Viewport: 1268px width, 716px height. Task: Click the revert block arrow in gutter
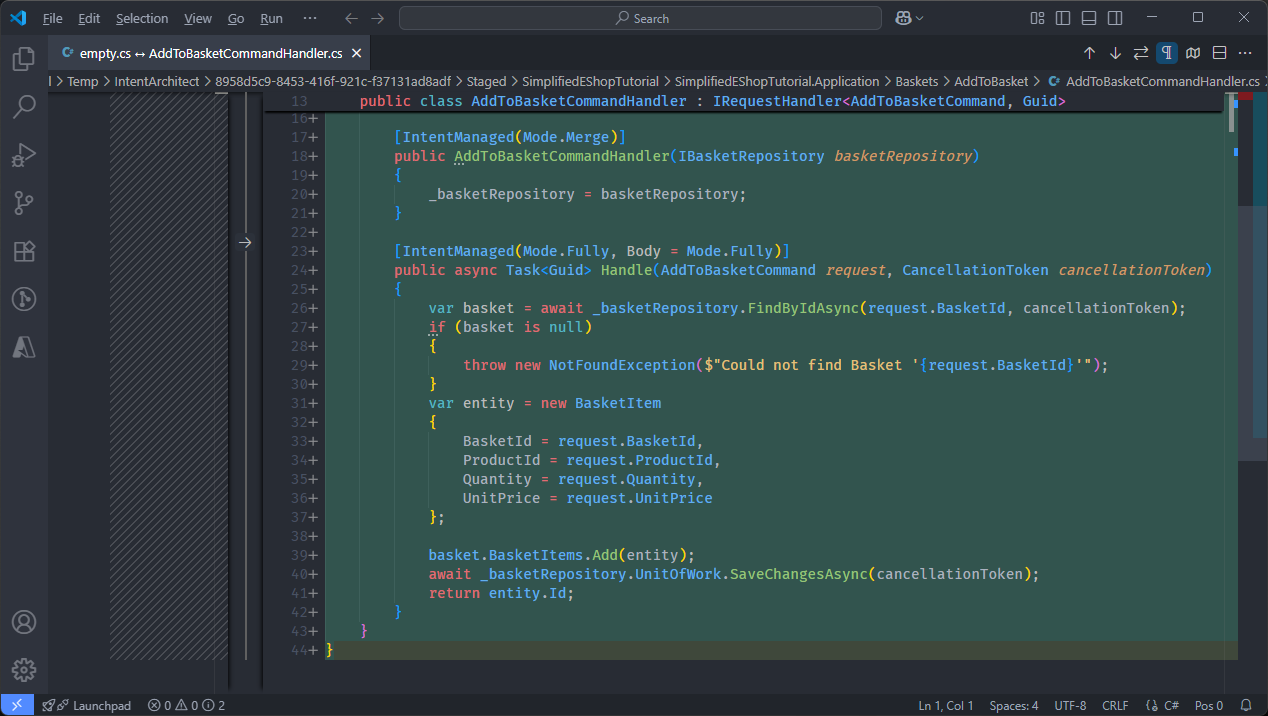click(x=245, y=242)
